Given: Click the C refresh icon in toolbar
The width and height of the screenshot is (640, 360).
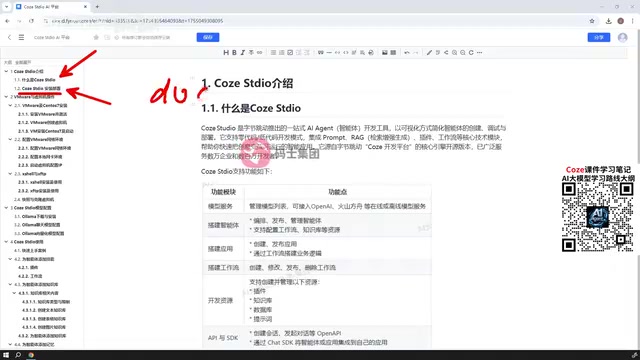Looking at the screenshot, I should click(x=471, y=53).
